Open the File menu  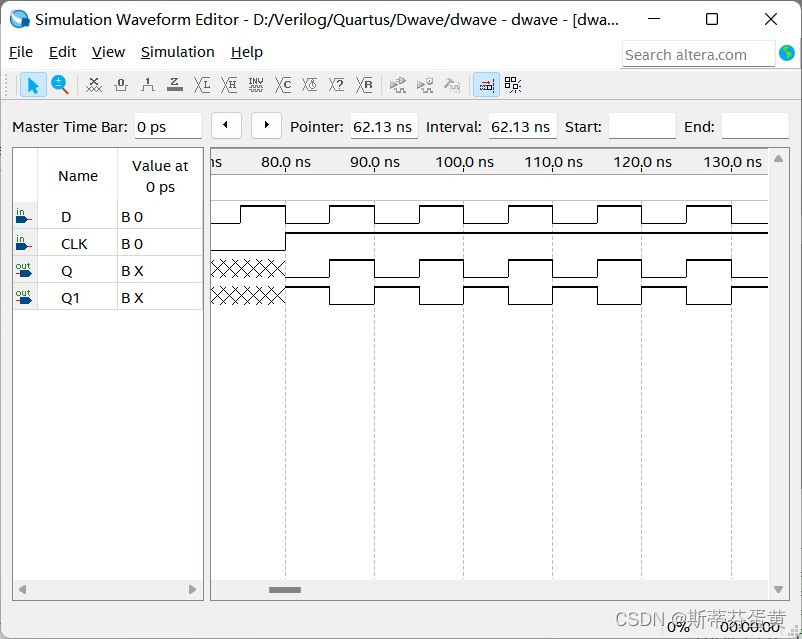[21, 52]
